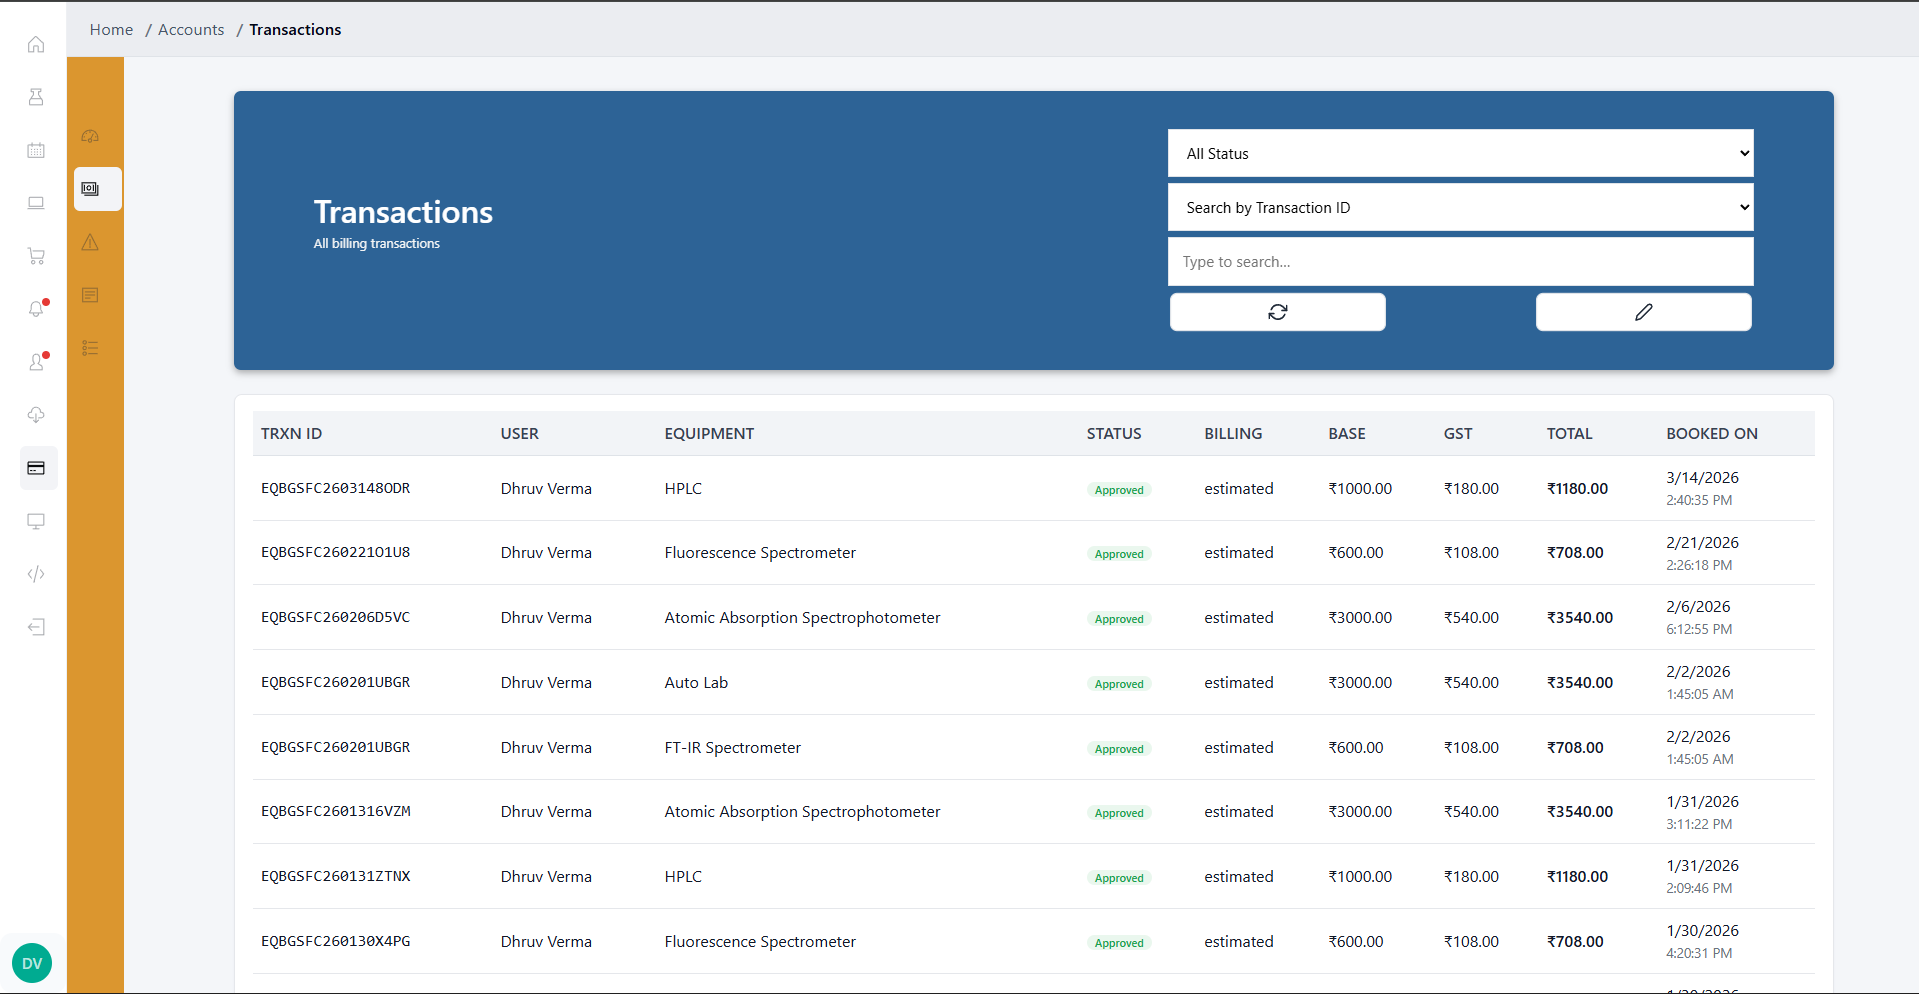Click the cloud download sidebar icon
The image size is (1919, 994).
[36, 415]
